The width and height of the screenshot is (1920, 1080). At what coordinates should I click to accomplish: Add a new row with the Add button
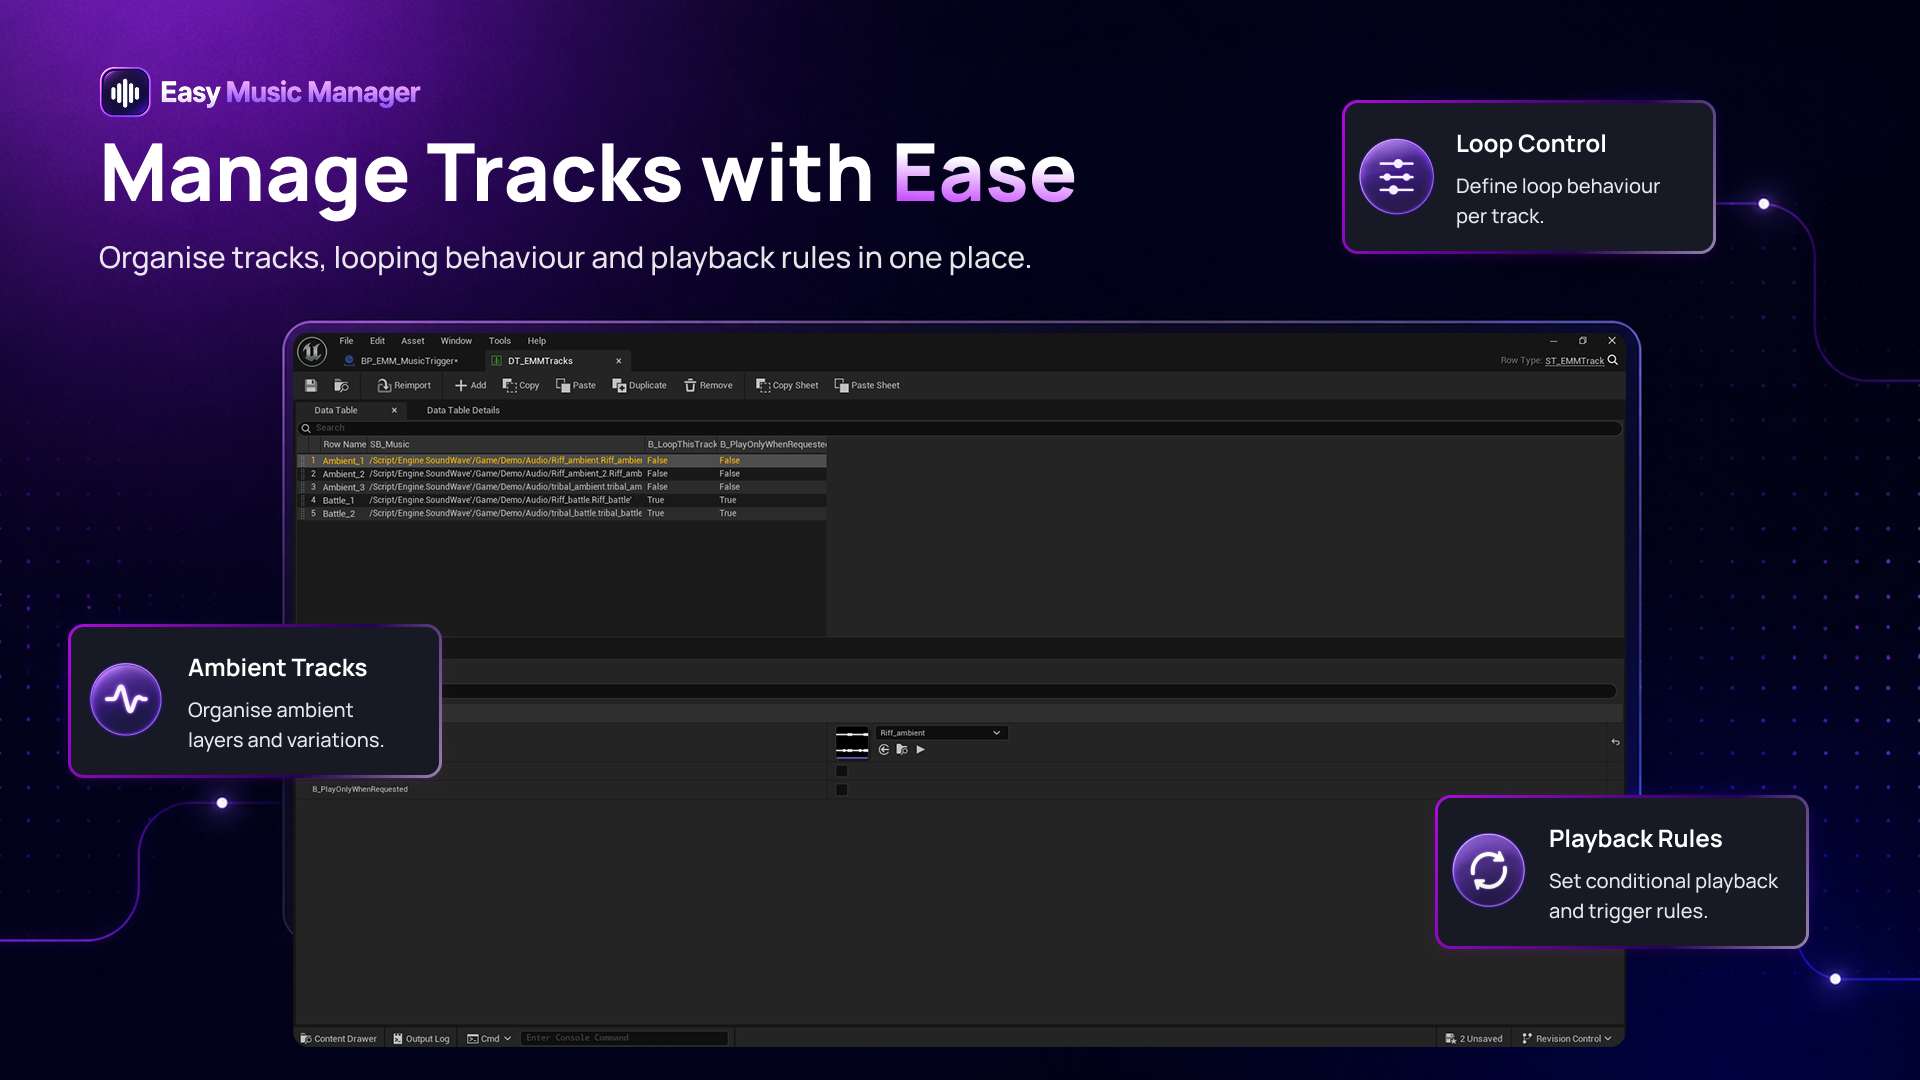470,385
